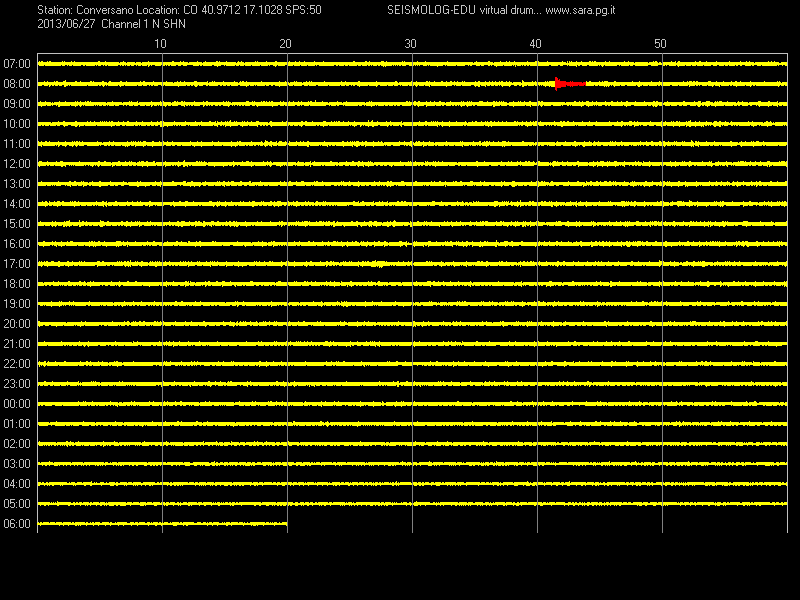
Task: Click the www.sara.pg.it web address
Action: point(580,10)
